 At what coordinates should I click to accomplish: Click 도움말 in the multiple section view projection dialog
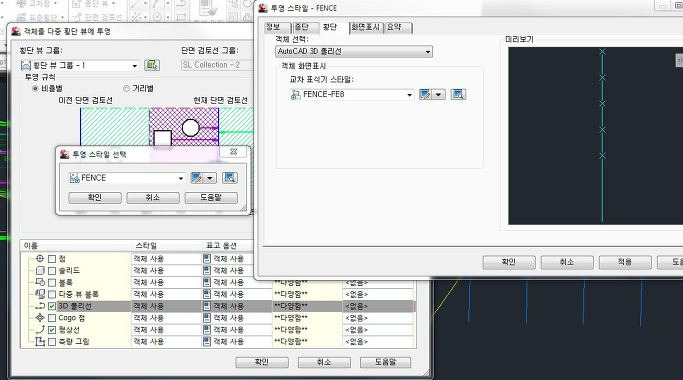click(x=385, y=362)
